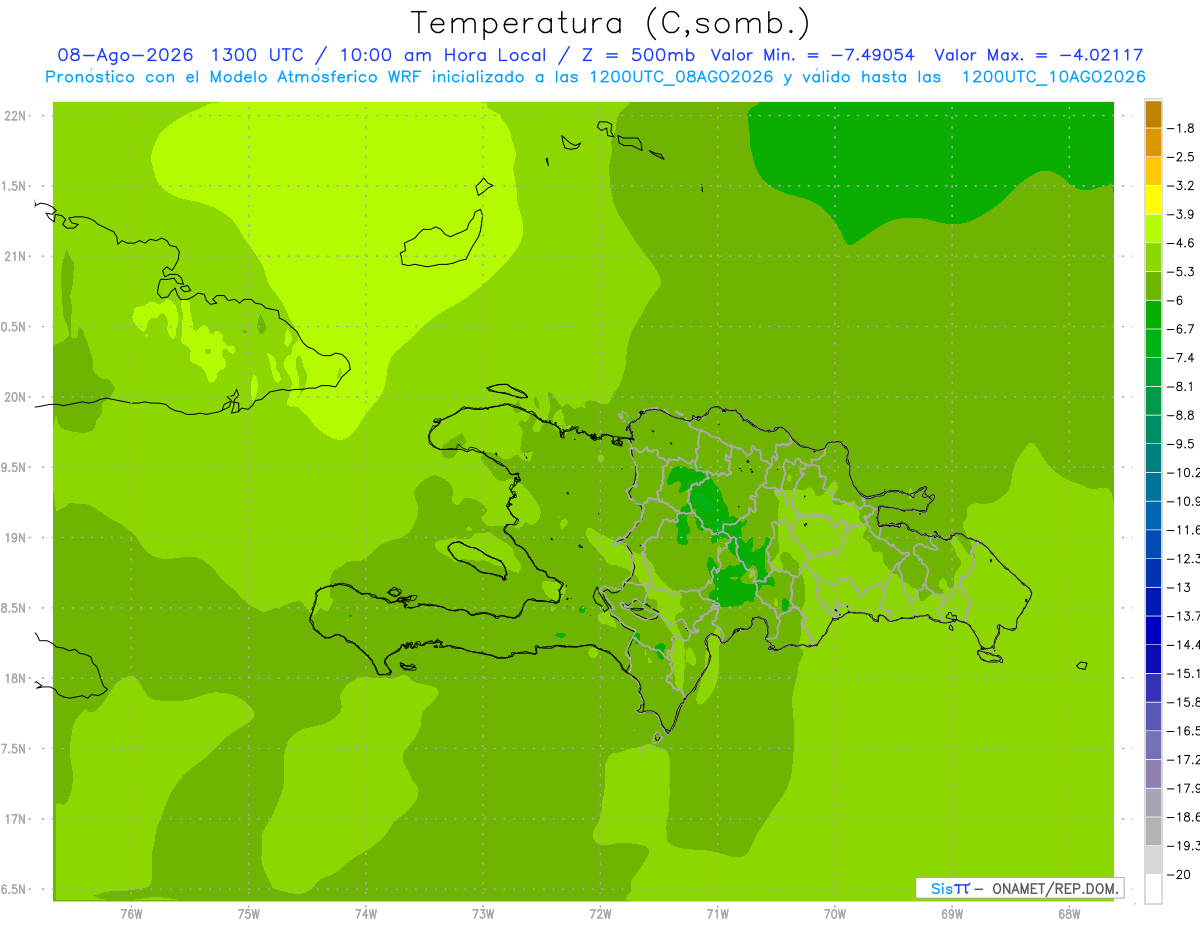Click the '69W' longitude axis label
The image size is (1200, 927).
click(x=952, y=914)
